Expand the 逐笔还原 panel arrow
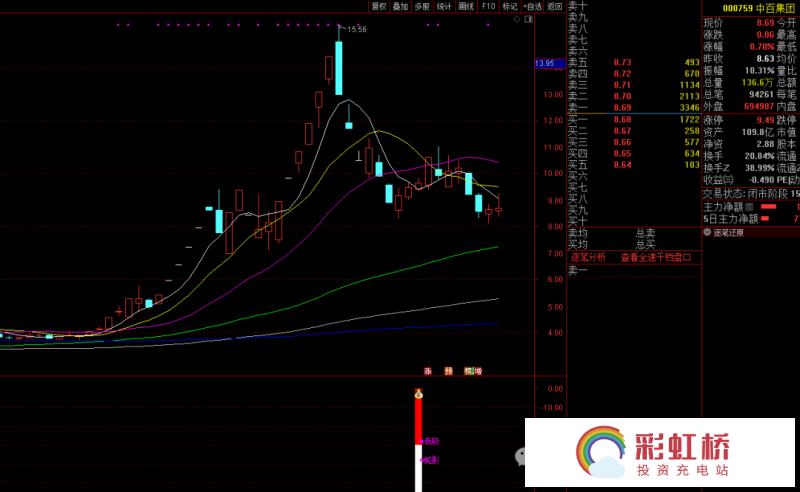 (x=706, y=232)
